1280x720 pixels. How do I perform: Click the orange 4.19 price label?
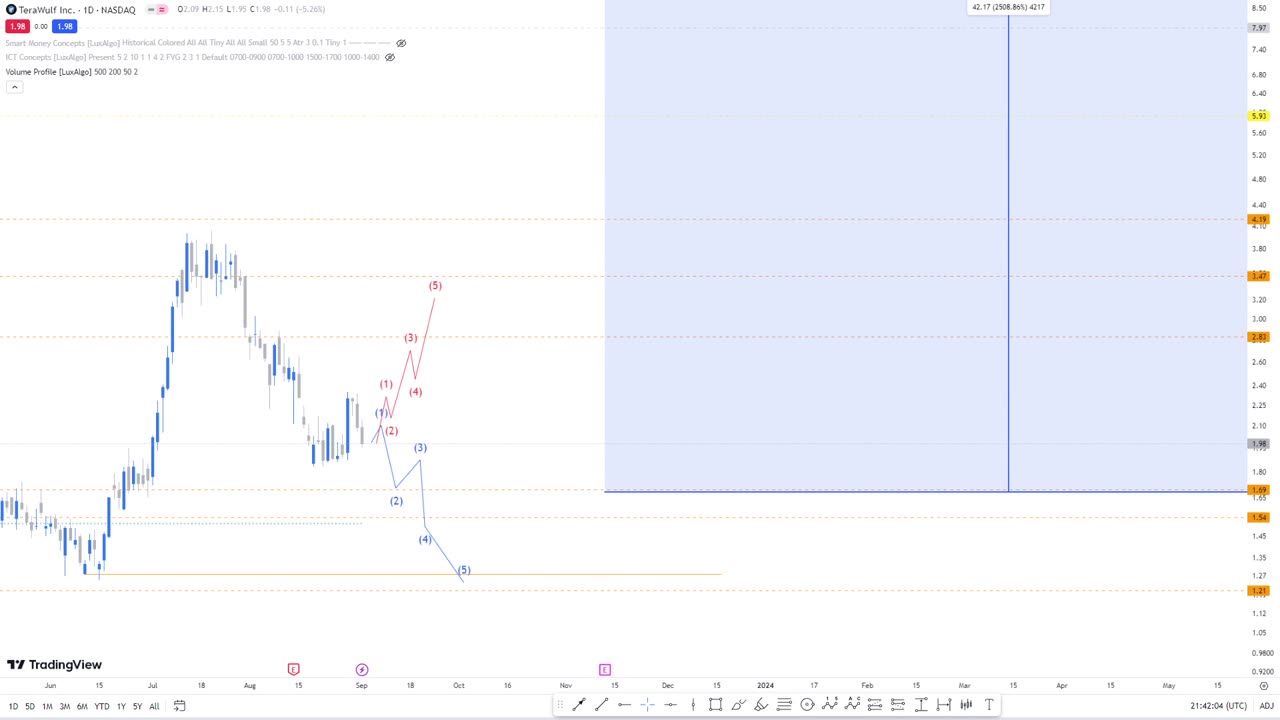(1260, 219)
